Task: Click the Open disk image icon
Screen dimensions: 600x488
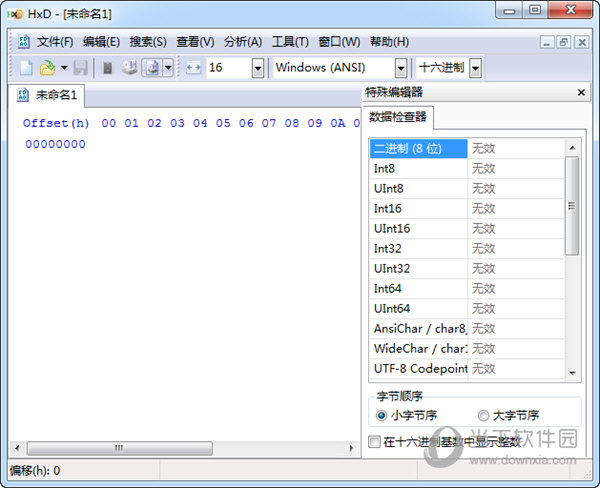Action: click(152, 68)
